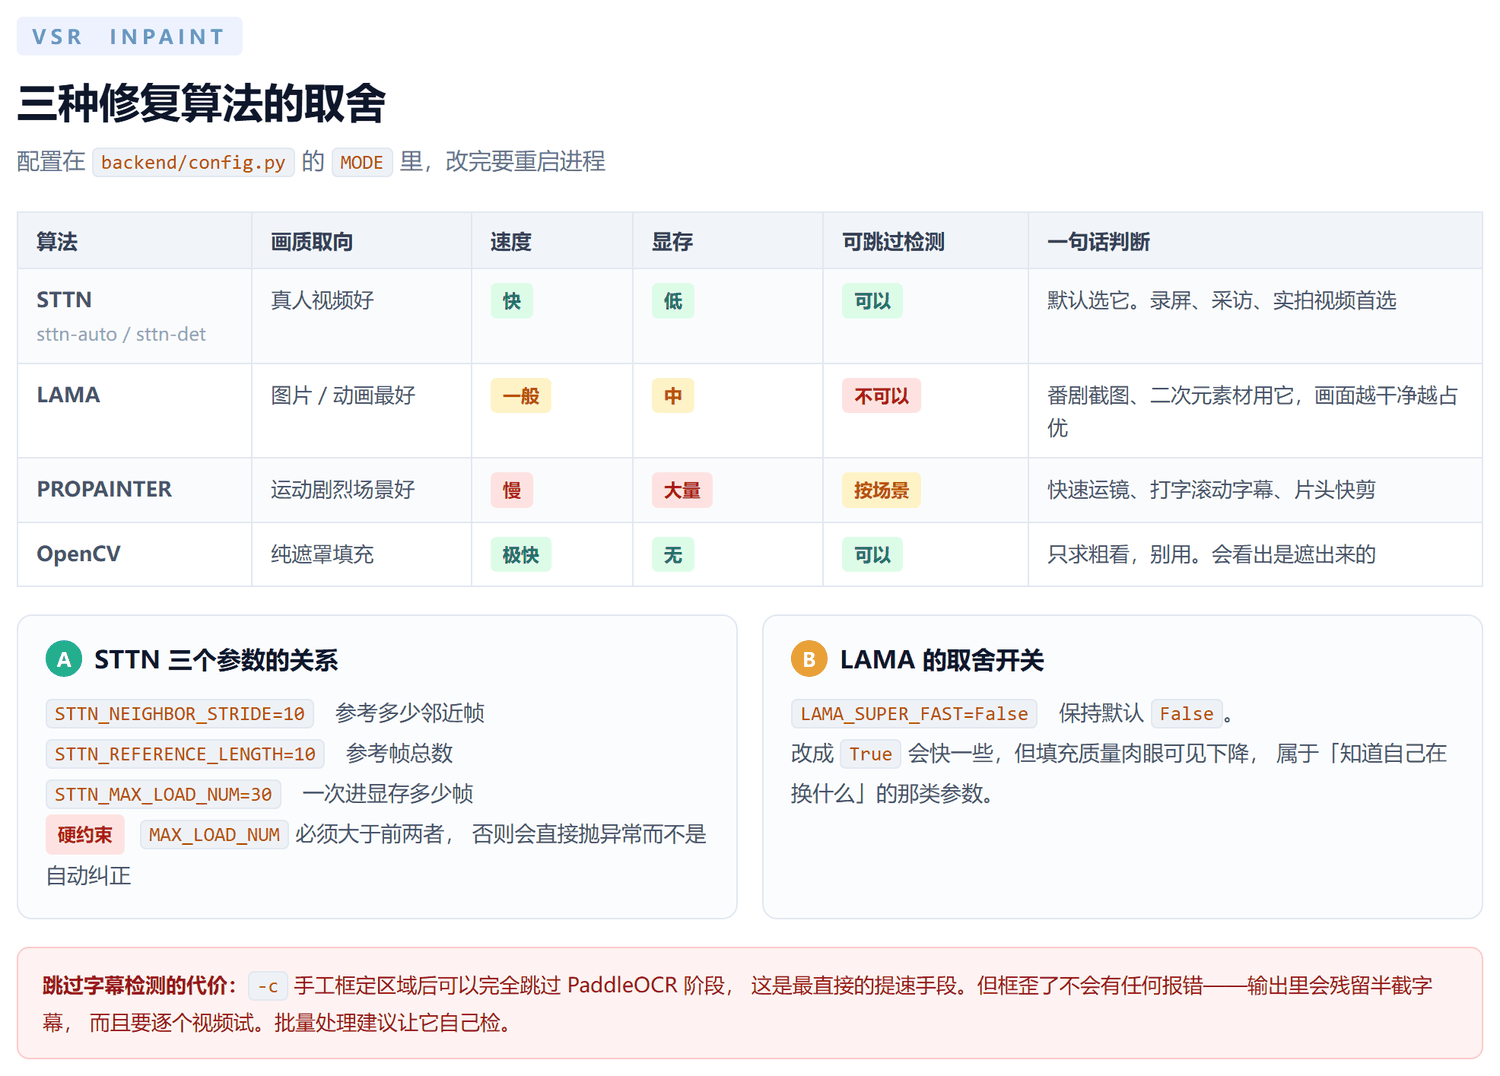1500x1076 pixels.
Task: Select the 画质取向 column header
Action: pyautogui.click(x=361, y=241)
